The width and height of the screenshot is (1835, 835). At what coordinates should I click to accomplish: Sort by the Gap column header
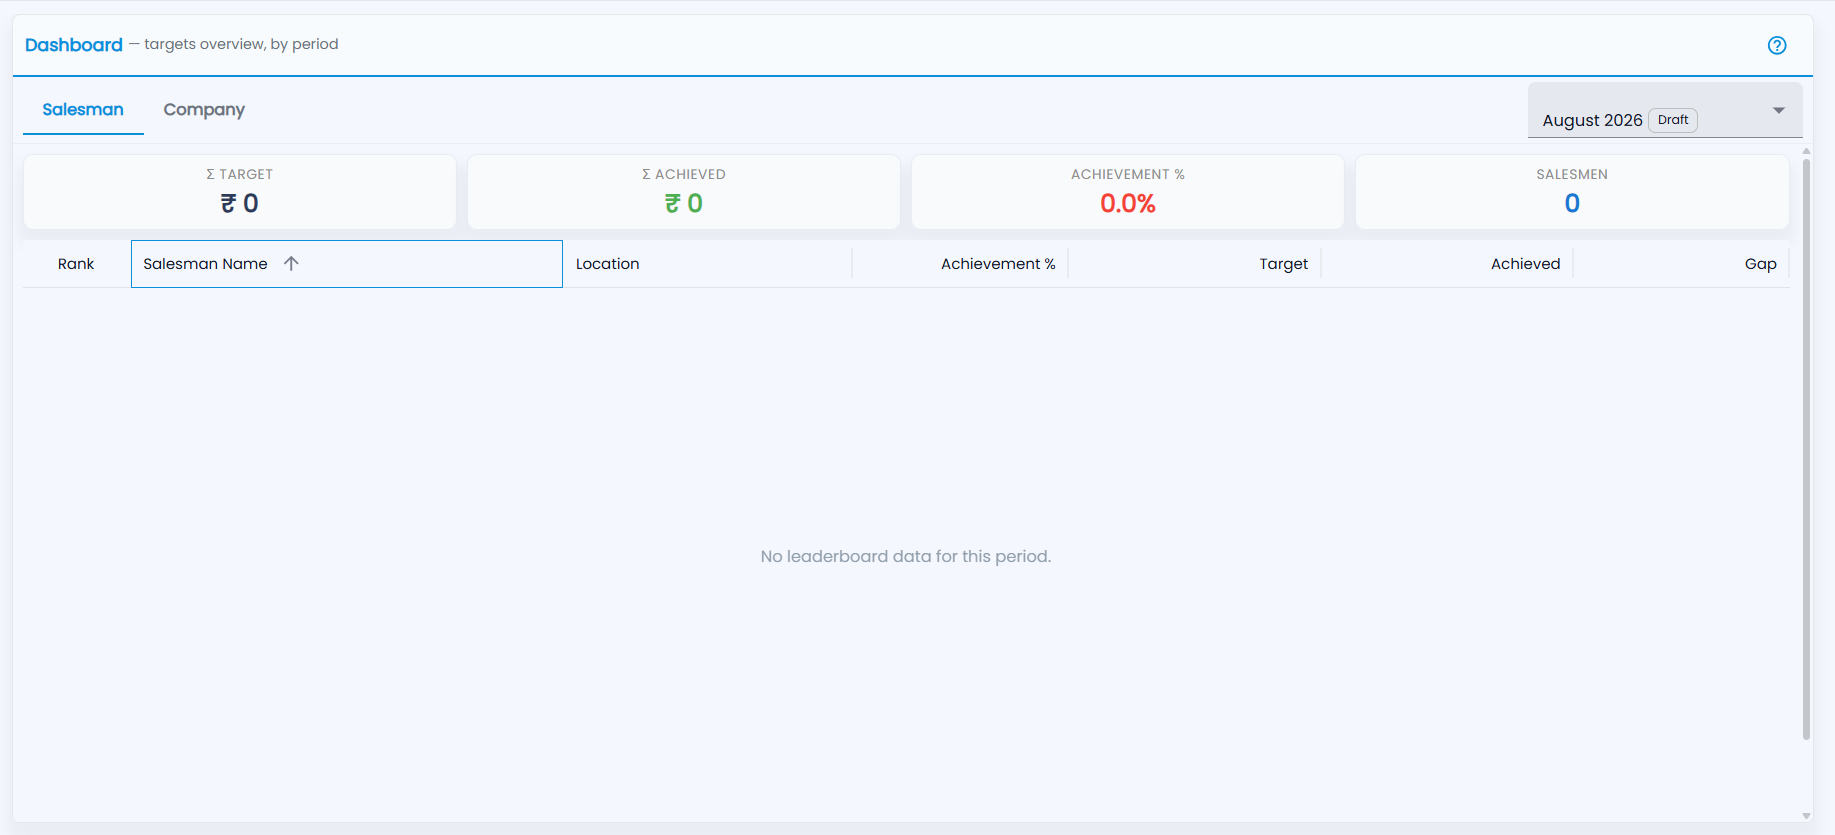pyautogui.click(x=1681, y=264)
